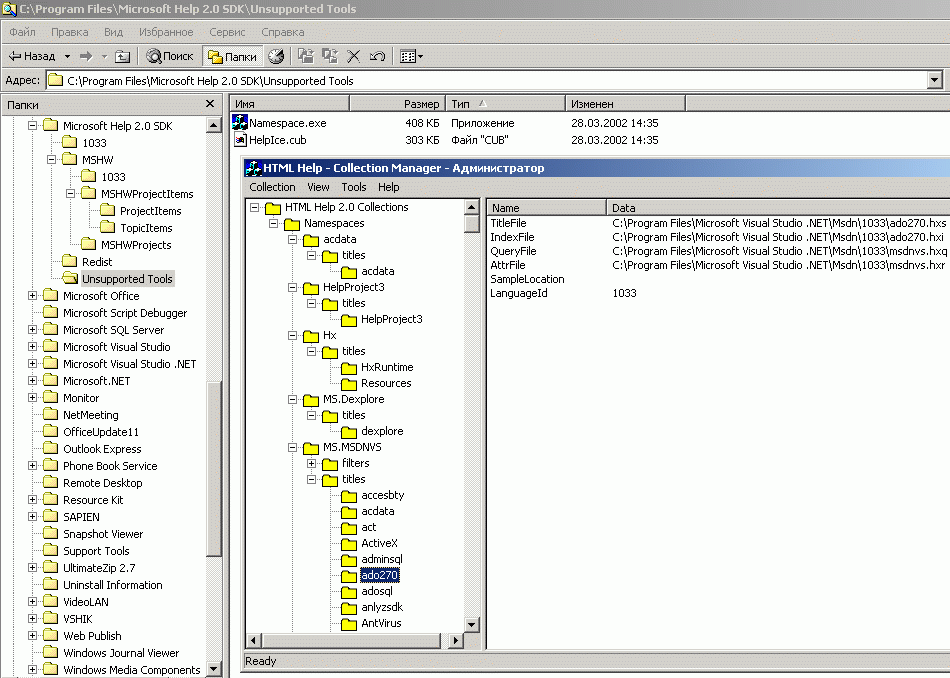Click the Name column header in Collection Manager
Screen dimensions: 950x678
tap(546, 207)
